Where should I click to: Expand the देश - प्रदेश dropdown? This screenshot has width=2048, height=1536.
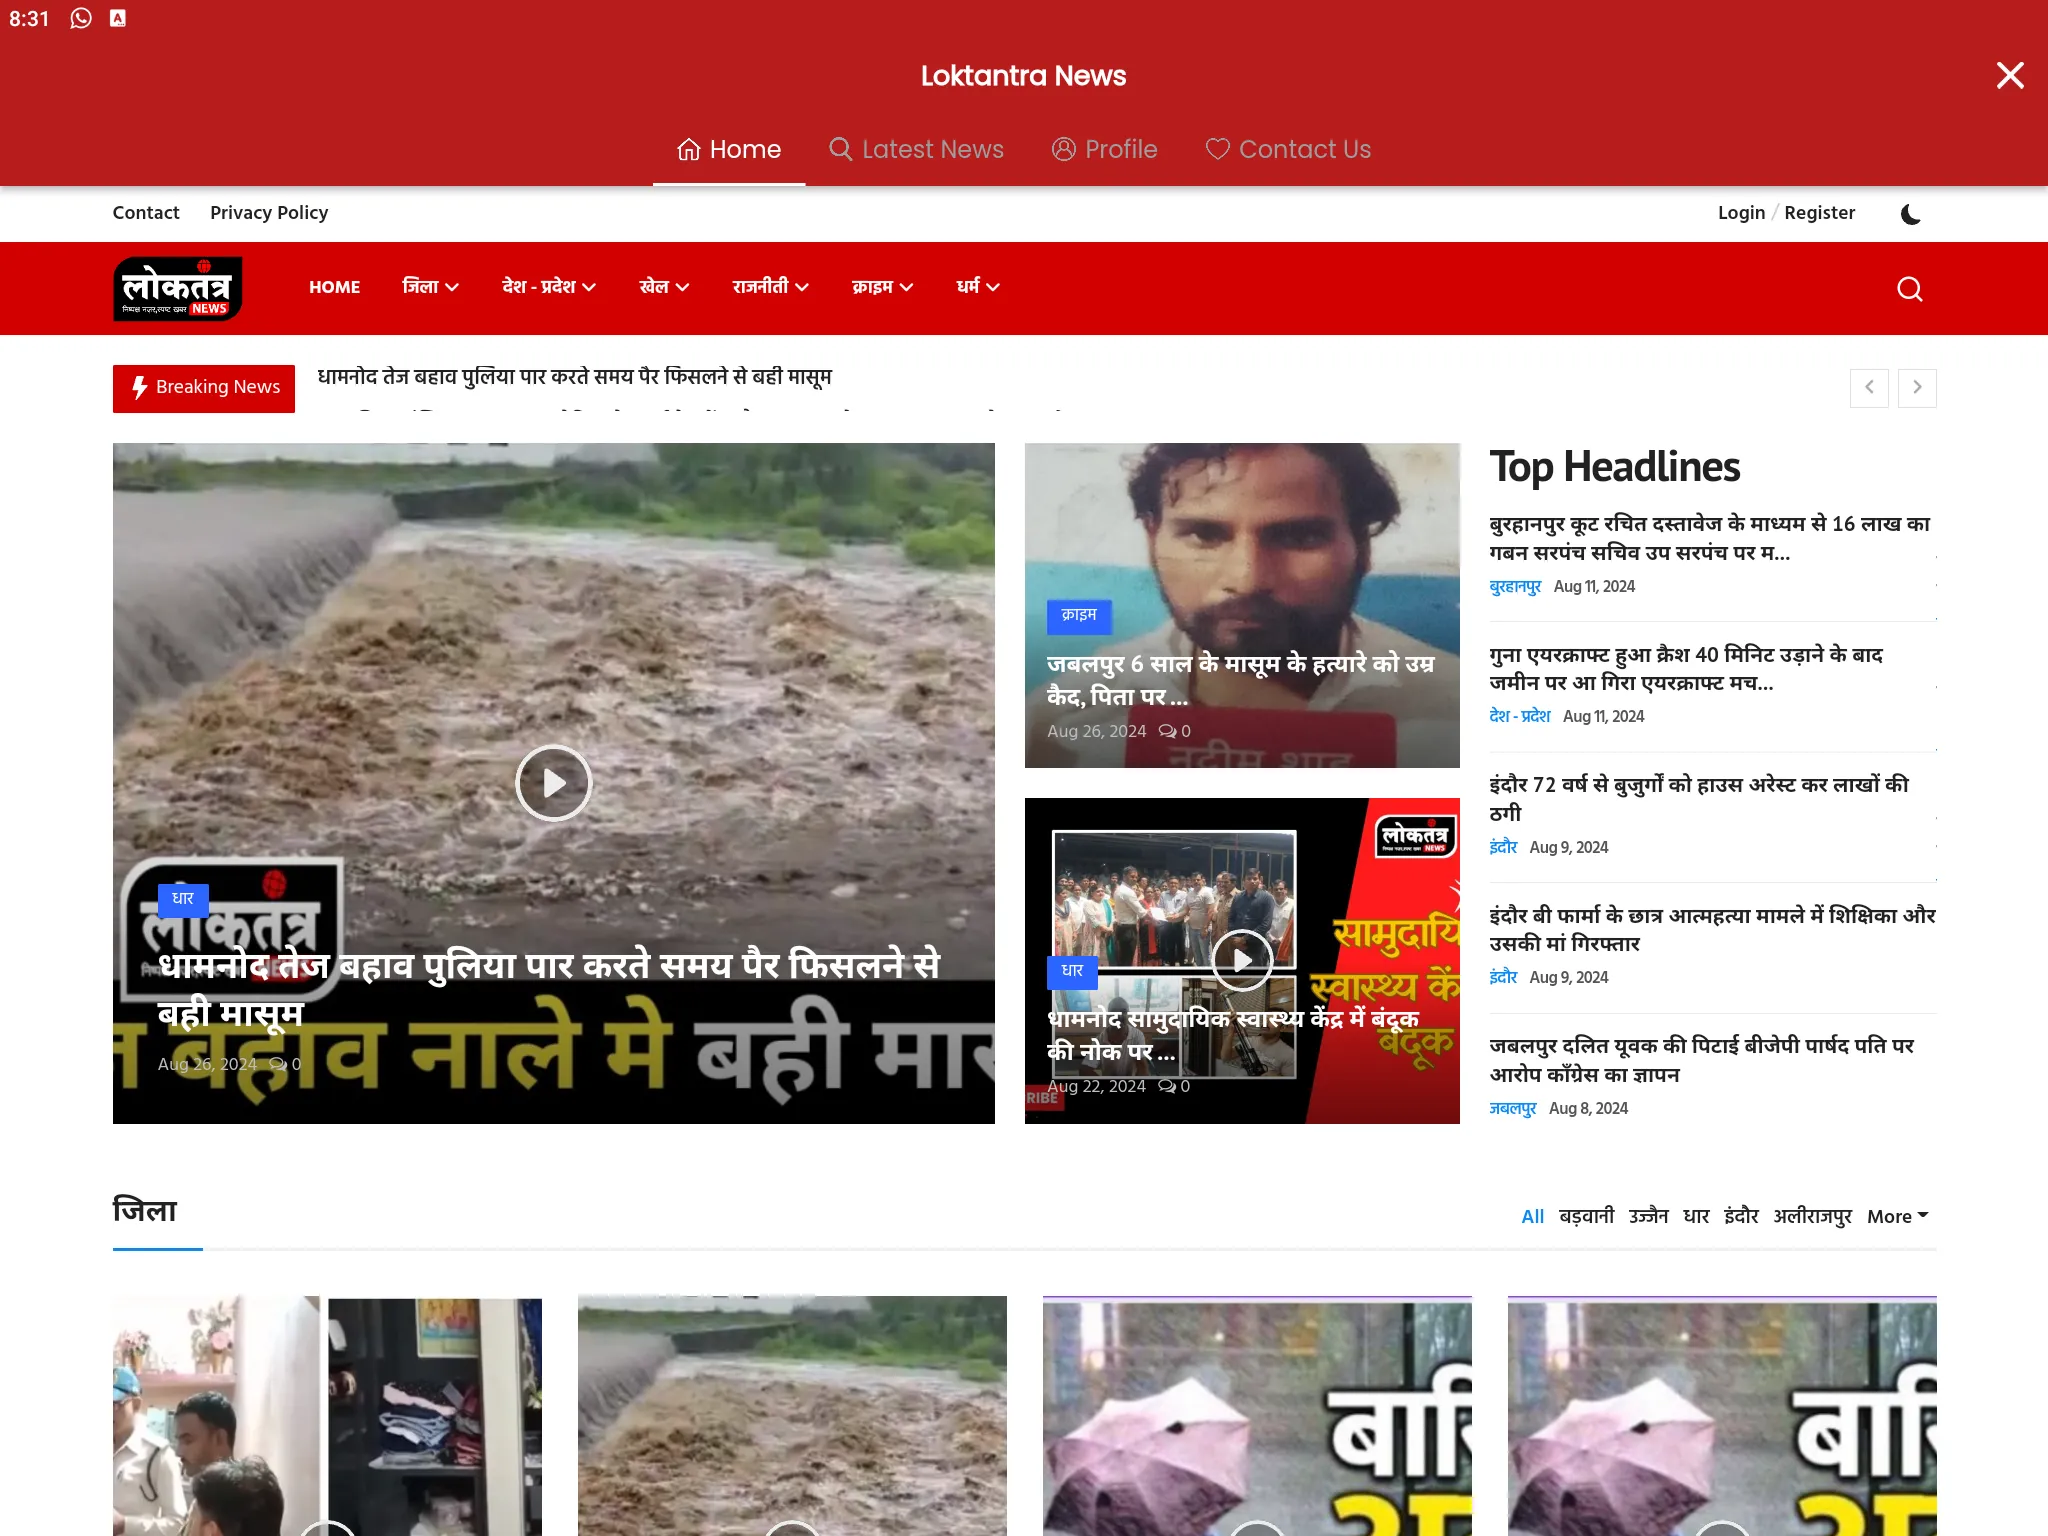tap(549, 287)
